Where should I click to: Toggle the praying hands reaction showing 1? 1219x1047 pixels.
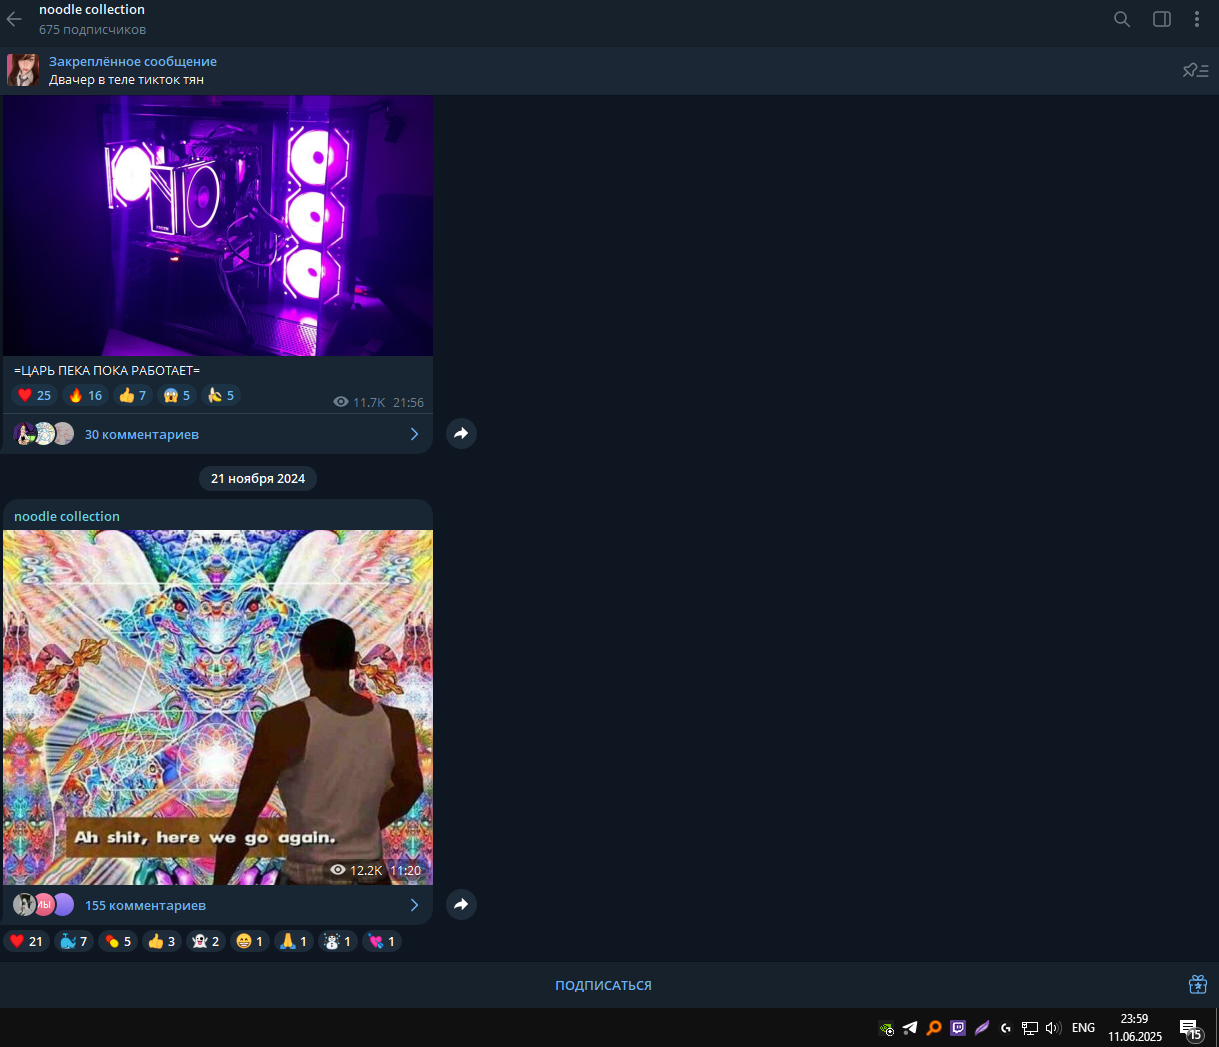pos(293,941)
